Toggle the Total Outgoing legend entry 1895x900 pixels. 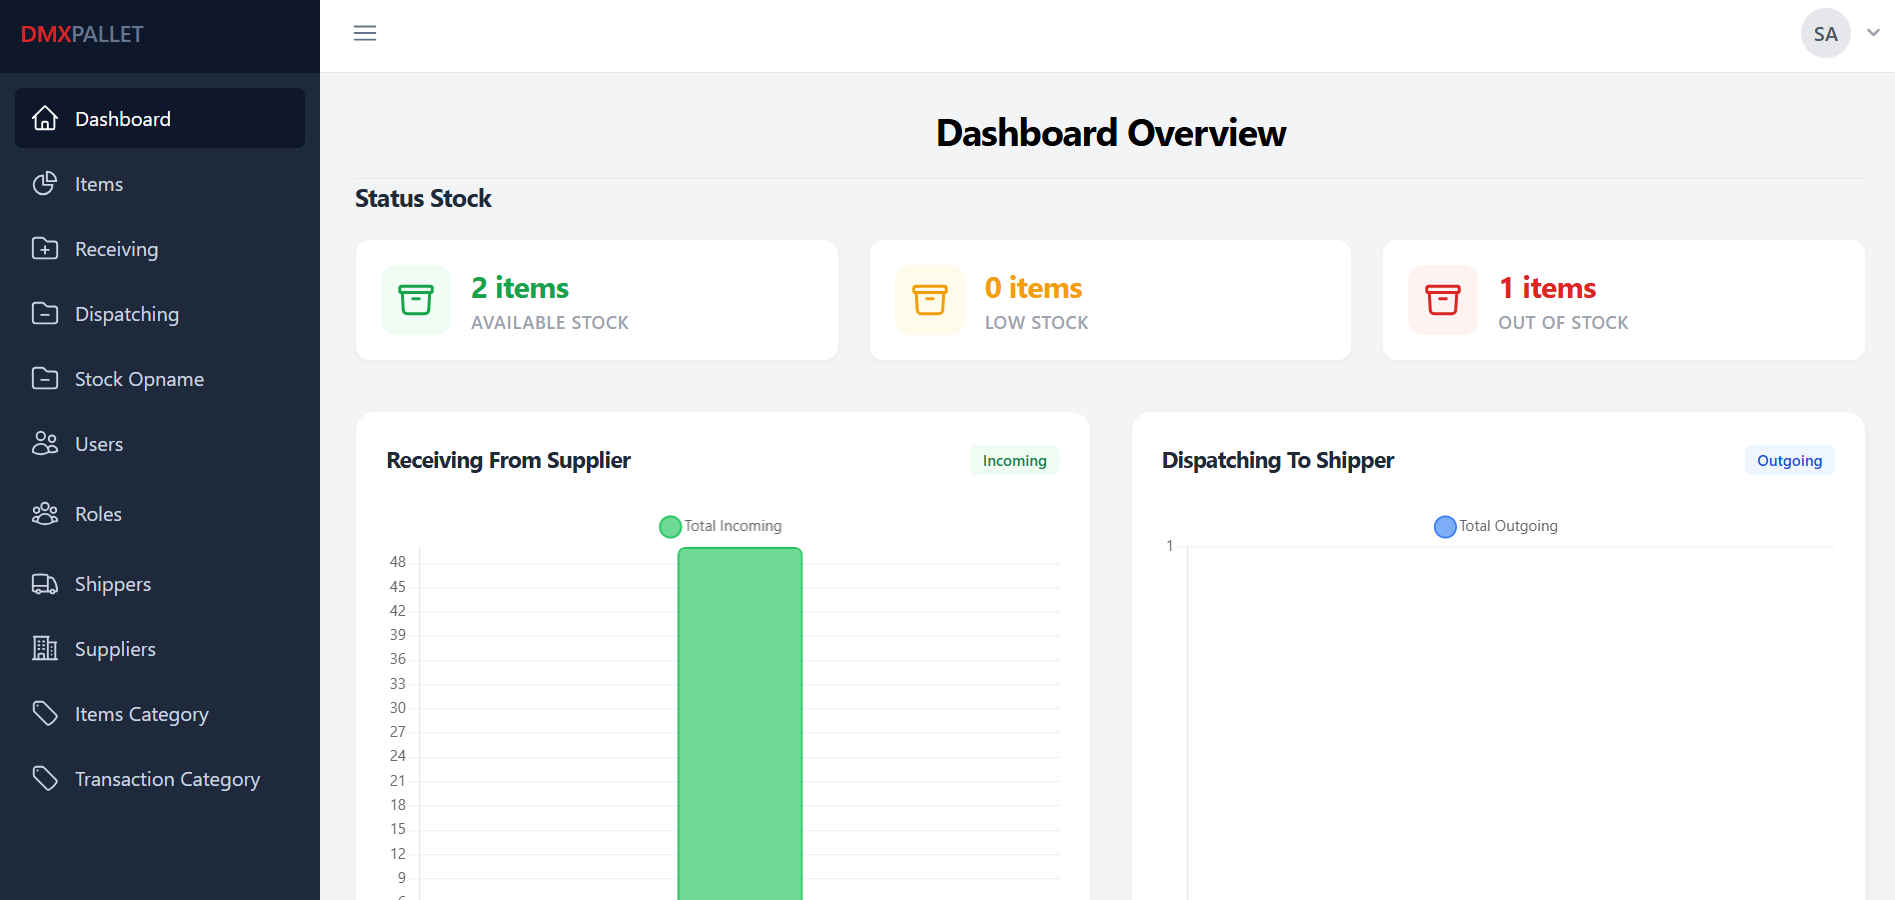pyautogui.click(x=1496, y=526)
